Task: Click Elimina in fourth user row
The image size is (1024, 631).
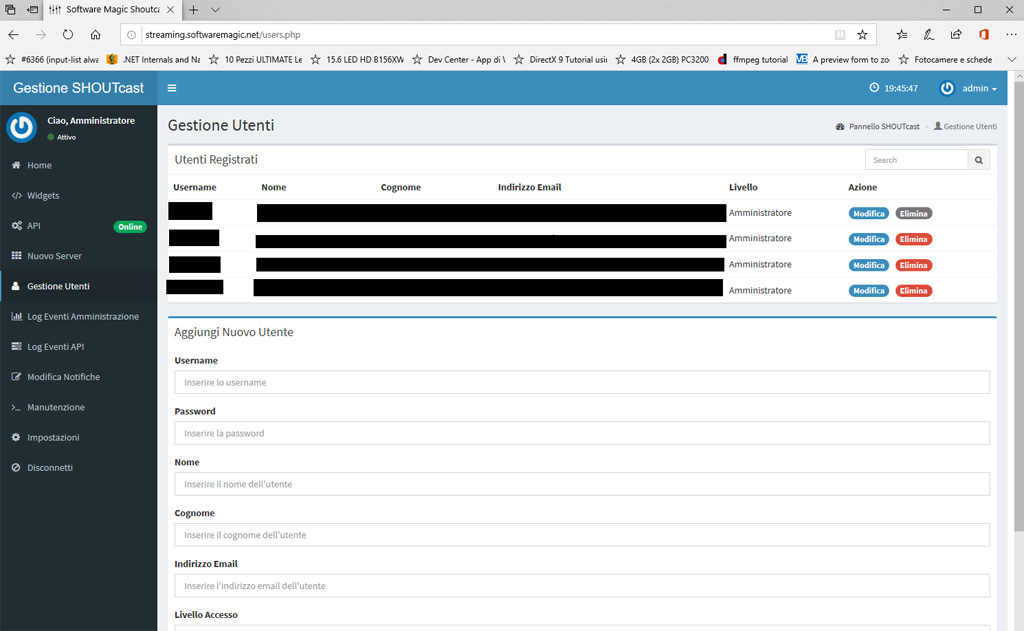Action: click(913, 291)
